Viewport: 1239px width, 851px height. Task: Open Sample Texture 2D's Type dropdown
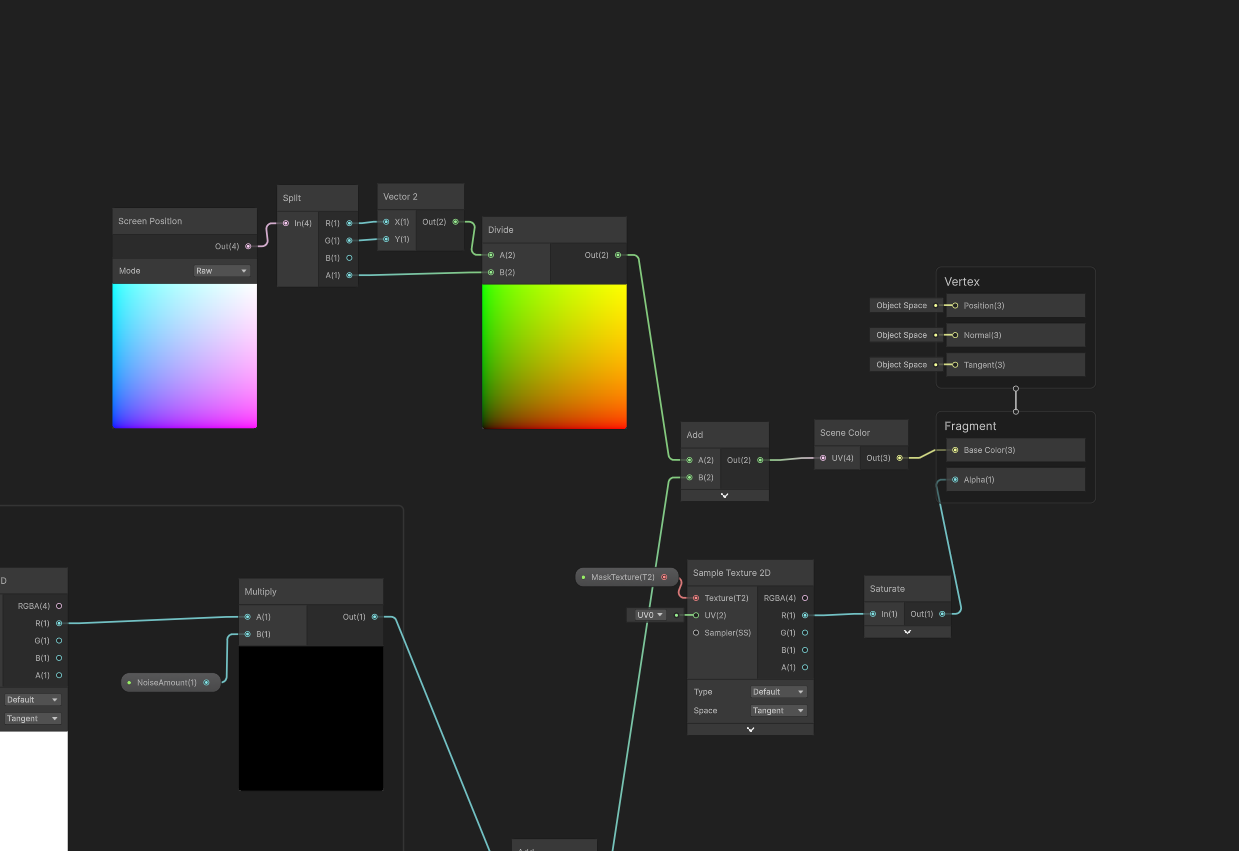click(778, 692)
